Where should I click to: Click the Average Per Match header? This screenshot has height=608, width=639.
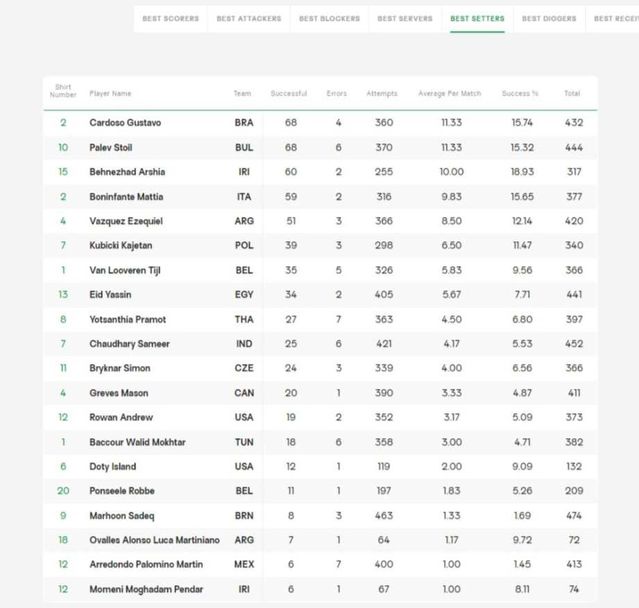click(449, 94)
